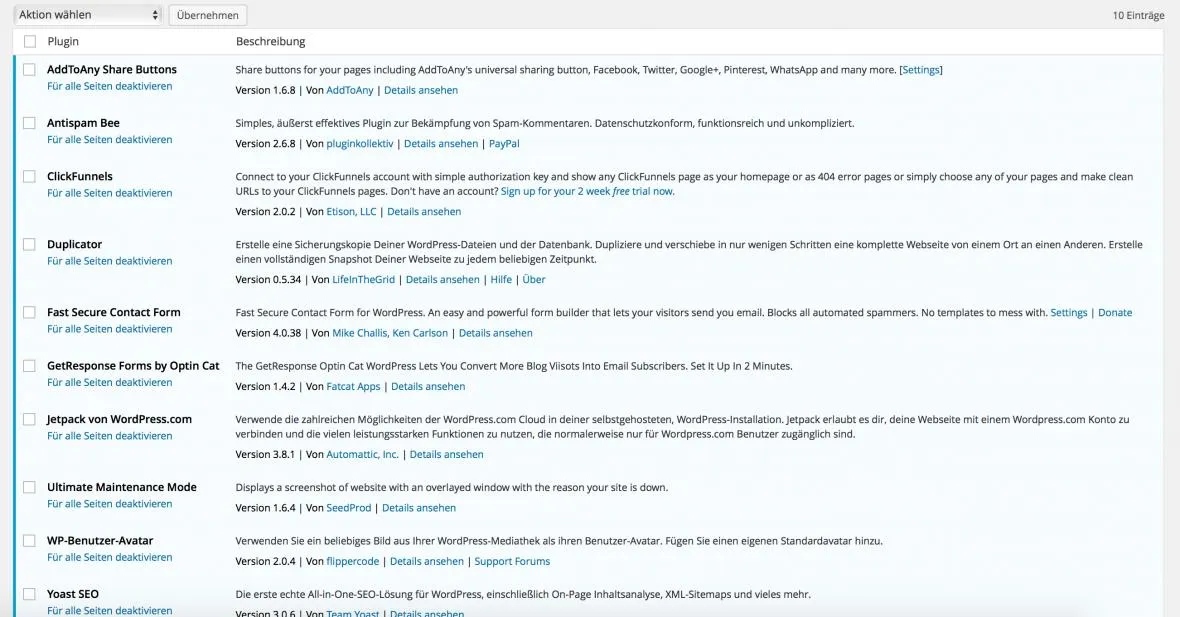
Task: Open the Duplicator Über link
Action: 534,279
